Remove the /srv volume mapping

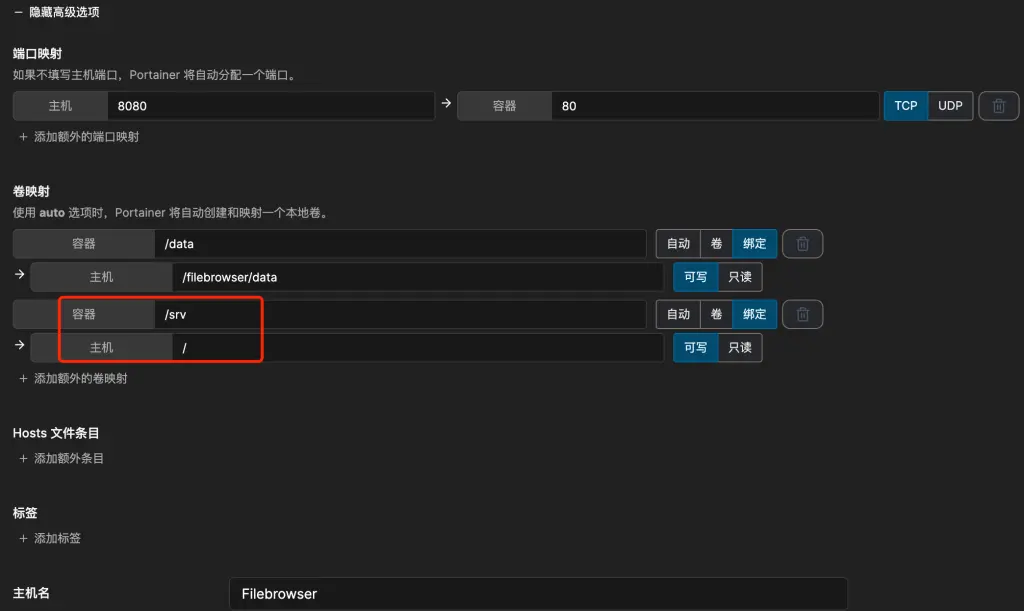point(802,315)
